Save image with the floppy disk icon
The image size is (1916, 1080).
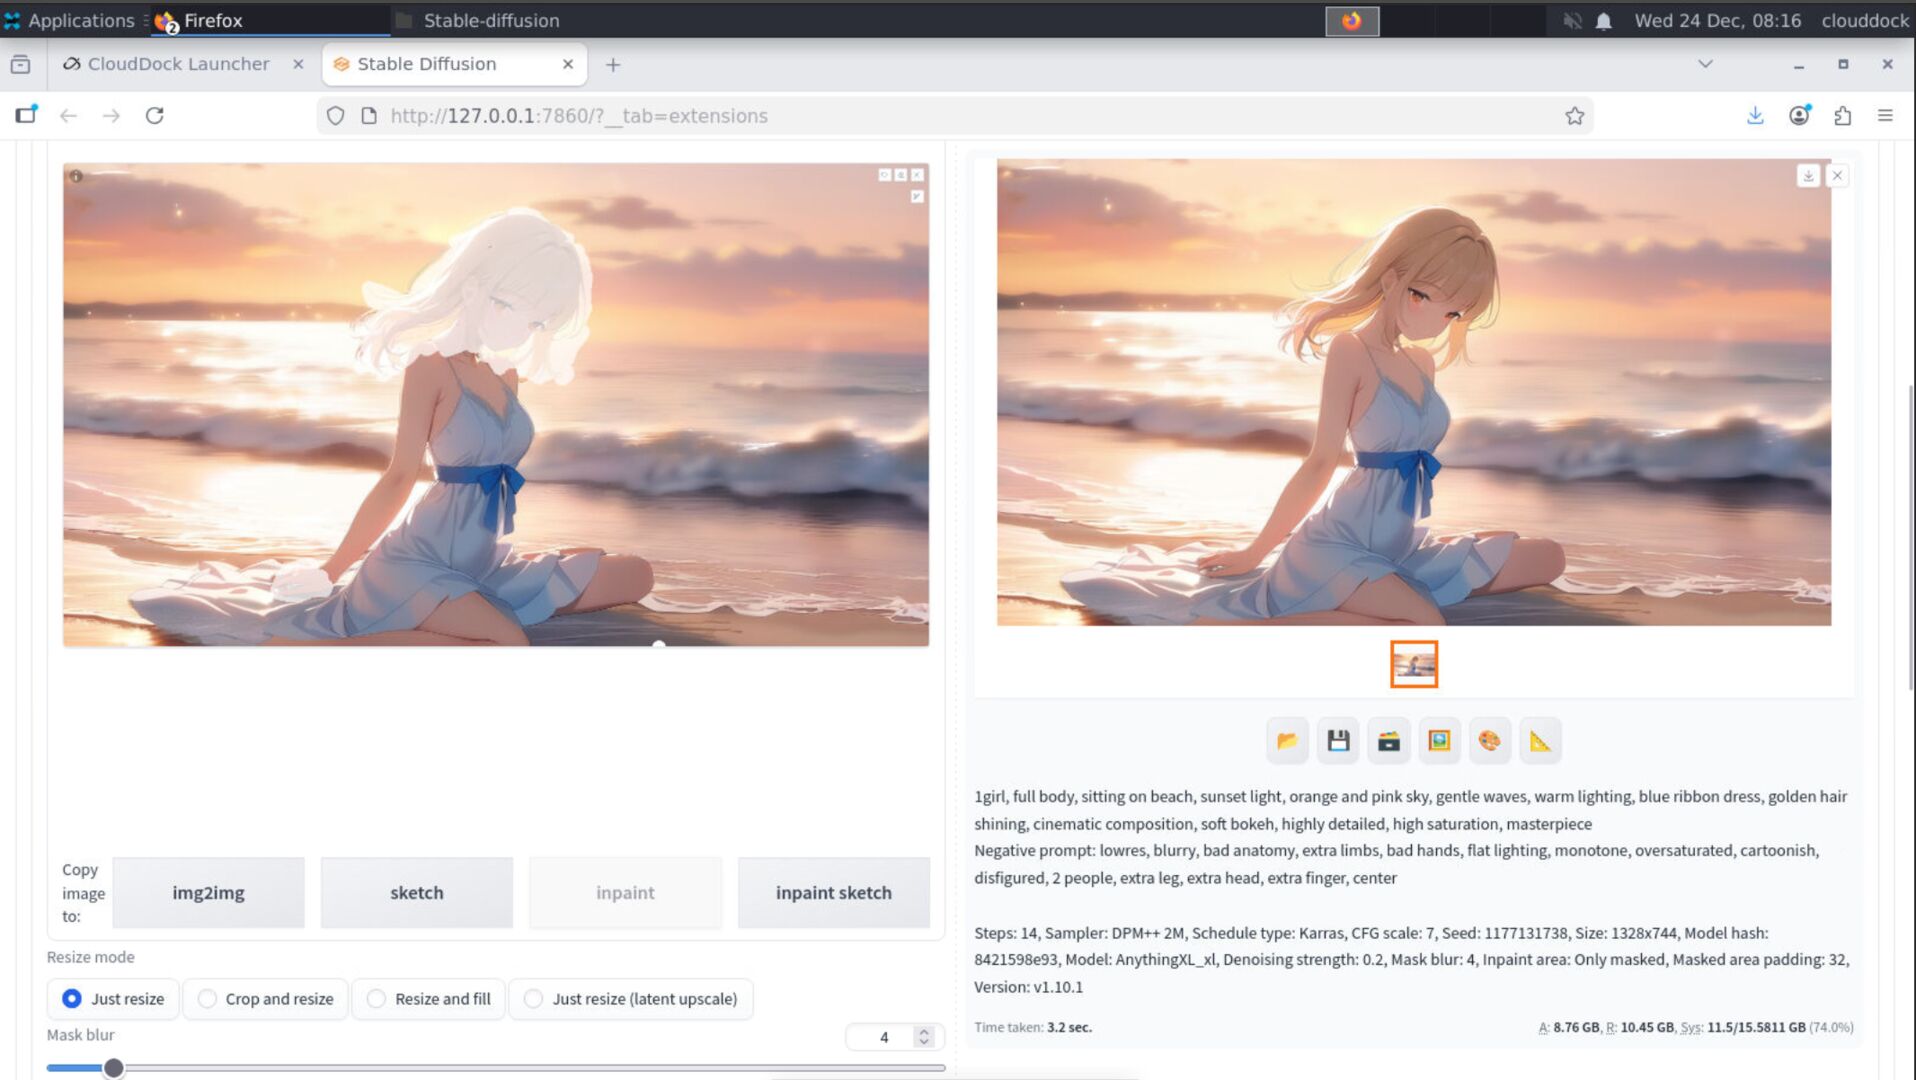(1338, 741)
